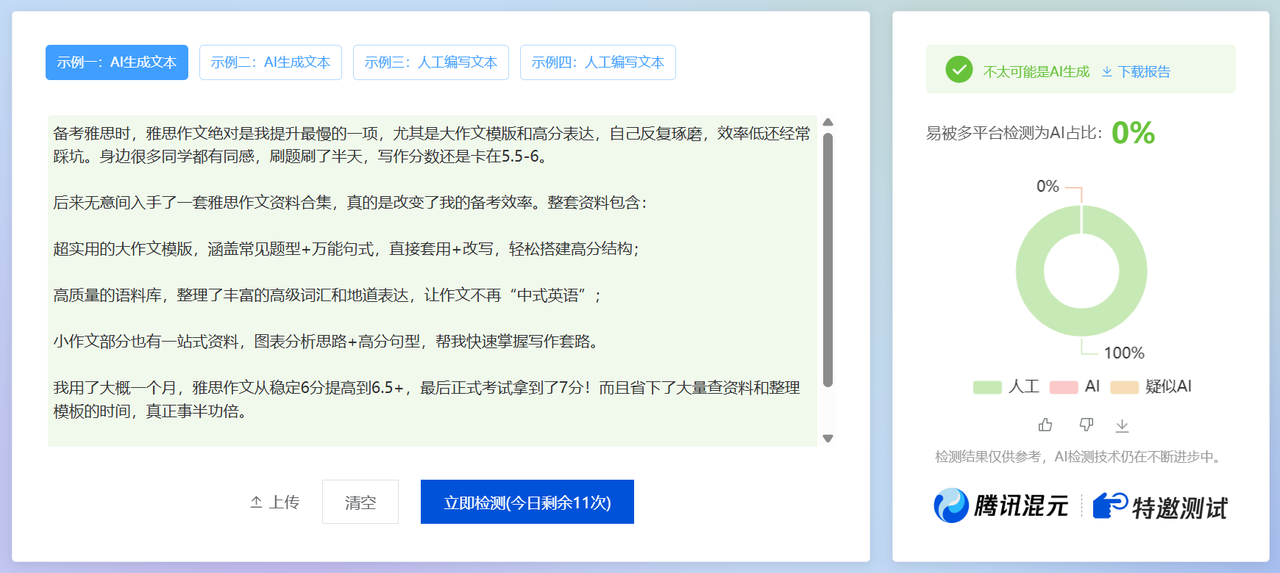This screenshot has width=1280, height=573.
Task: Click the download icon below the chart legend
Action: click(x=1122, y=425)
